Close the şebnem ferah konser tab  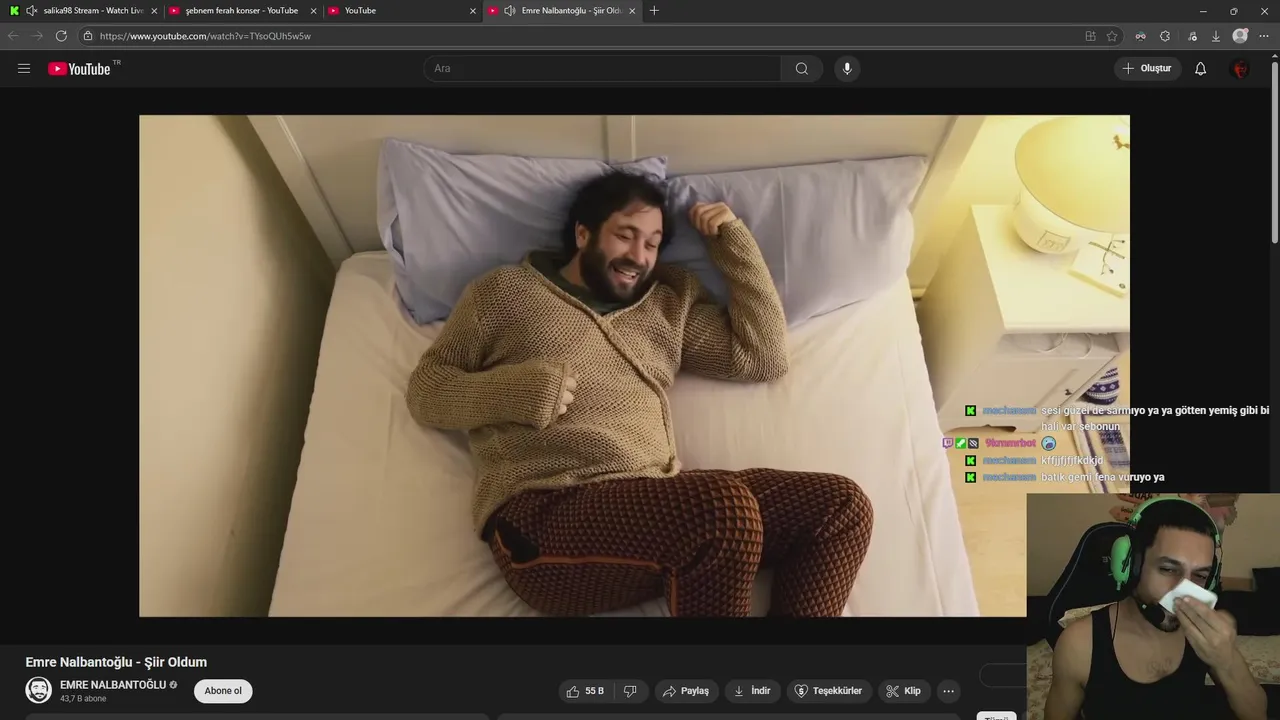coord(313,11)
